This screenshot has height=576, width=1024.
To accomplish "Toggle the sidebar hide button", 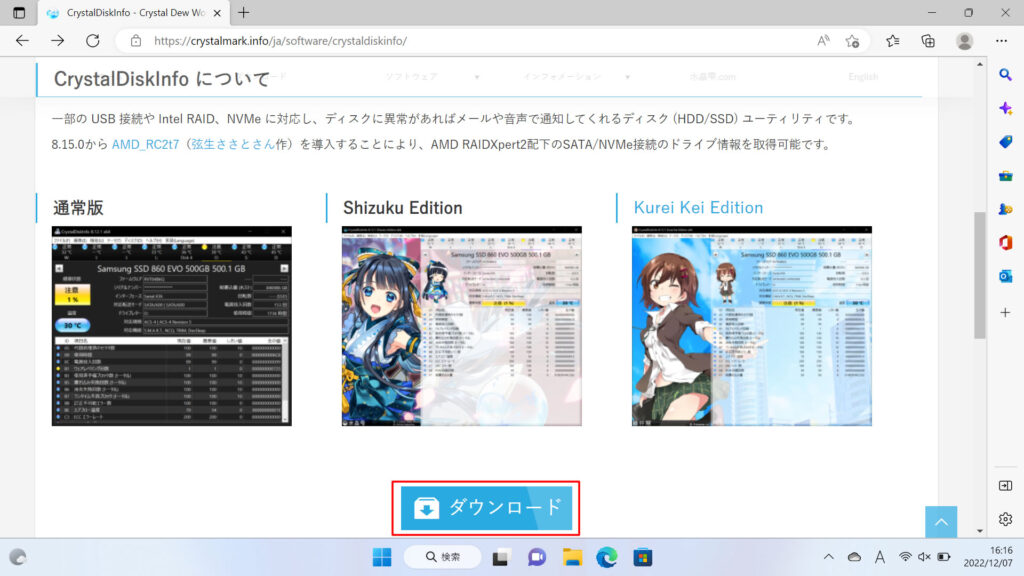I will [x=1006, y=486].
